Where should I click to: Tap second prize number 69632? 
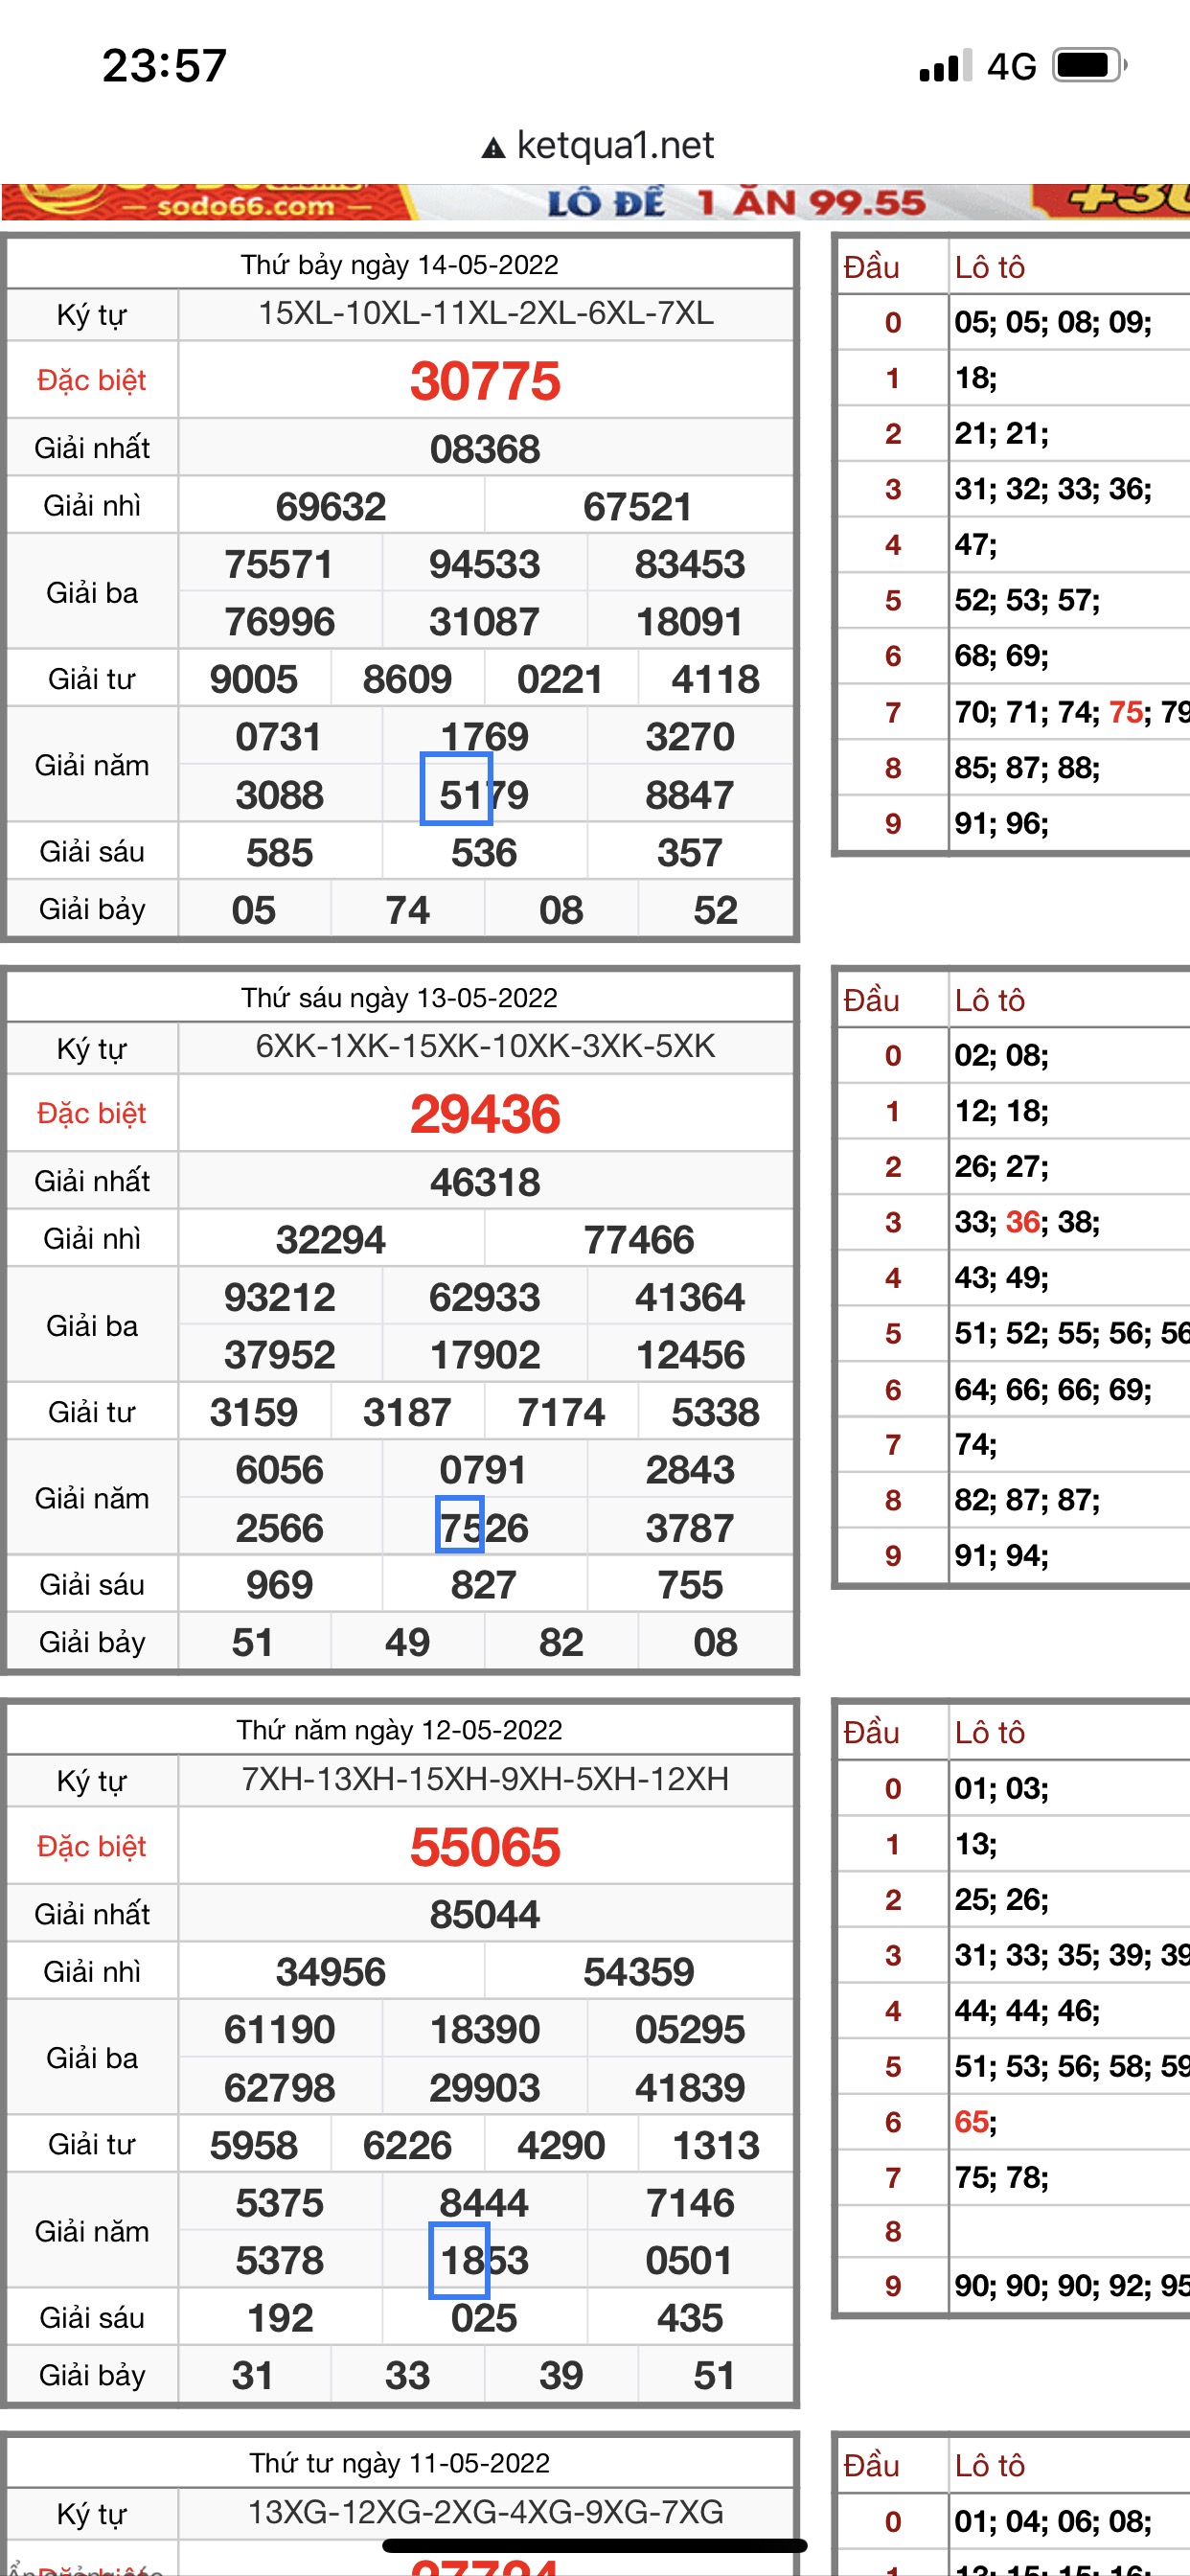(x=331, y=506)
